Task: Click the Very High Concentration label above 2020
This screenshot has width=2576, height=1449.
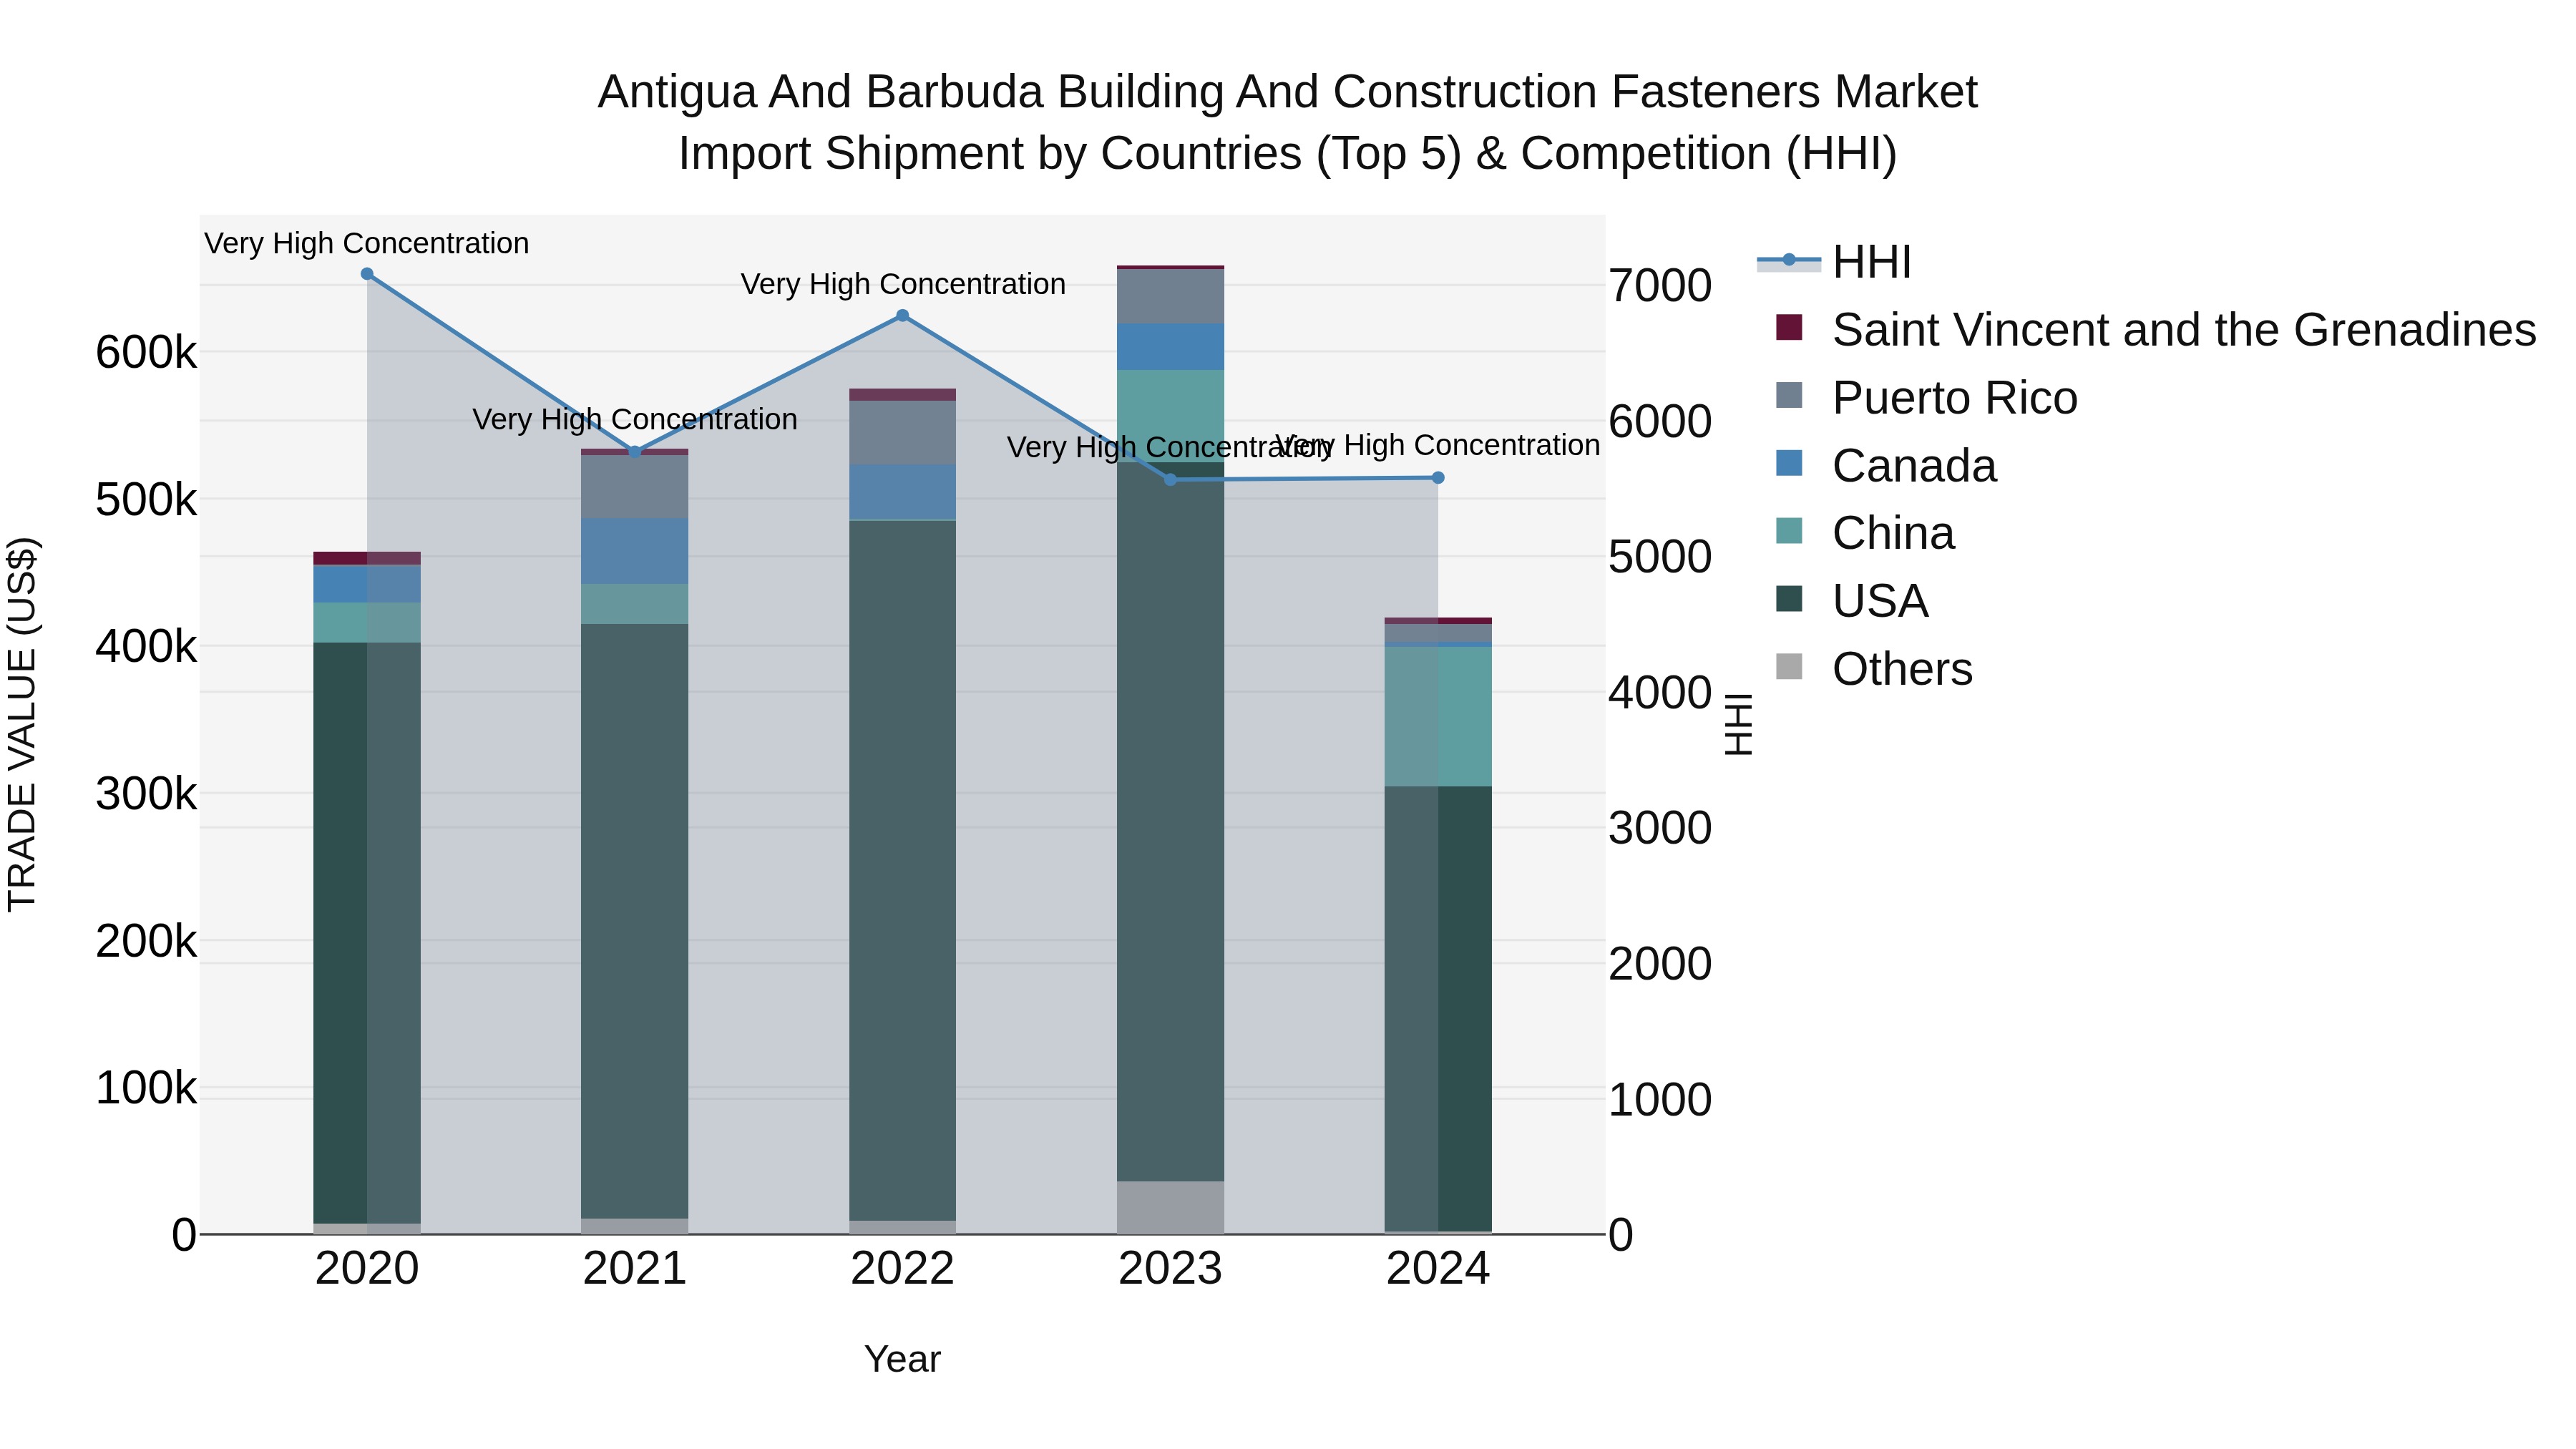Action: (x=367, y=244)
